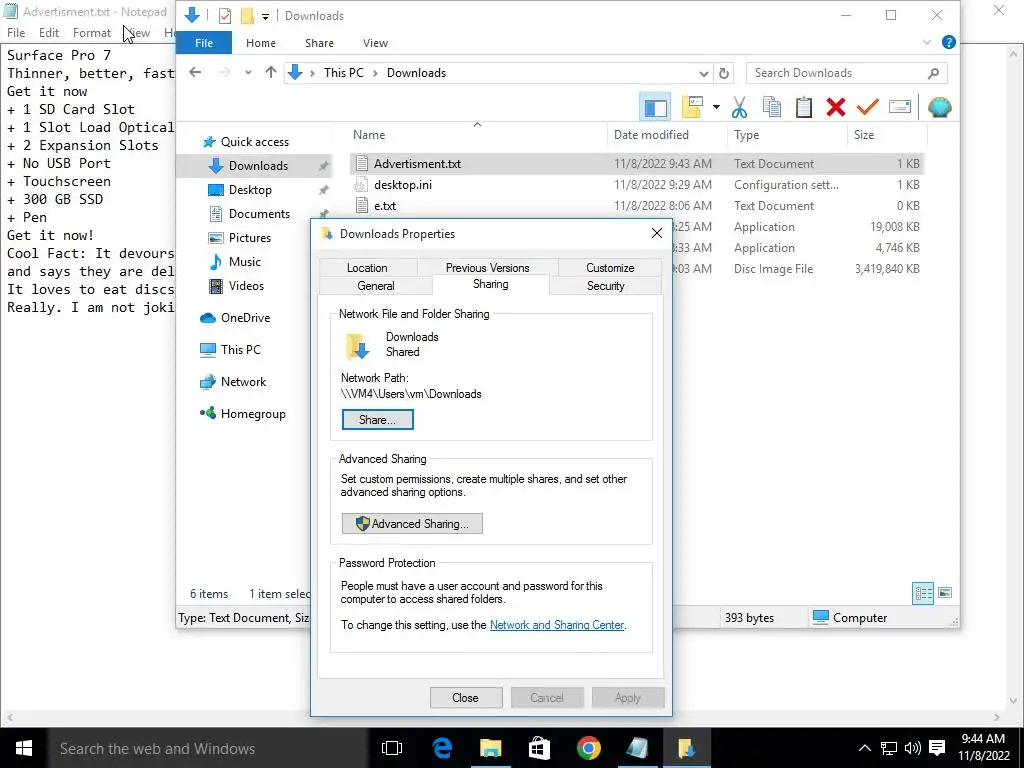Switch to the Previous Versions tab
Image resolution: width=1024 pixels, height=768 pixels.
point(487,268)
